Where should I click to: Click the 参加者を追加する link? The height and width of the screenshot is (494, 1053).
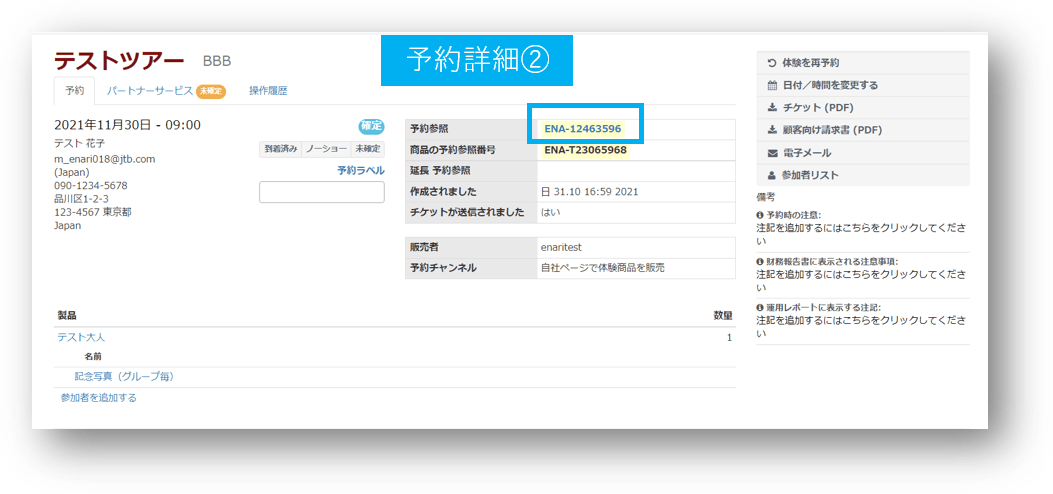pyautogui.click(x=99, y=398)
